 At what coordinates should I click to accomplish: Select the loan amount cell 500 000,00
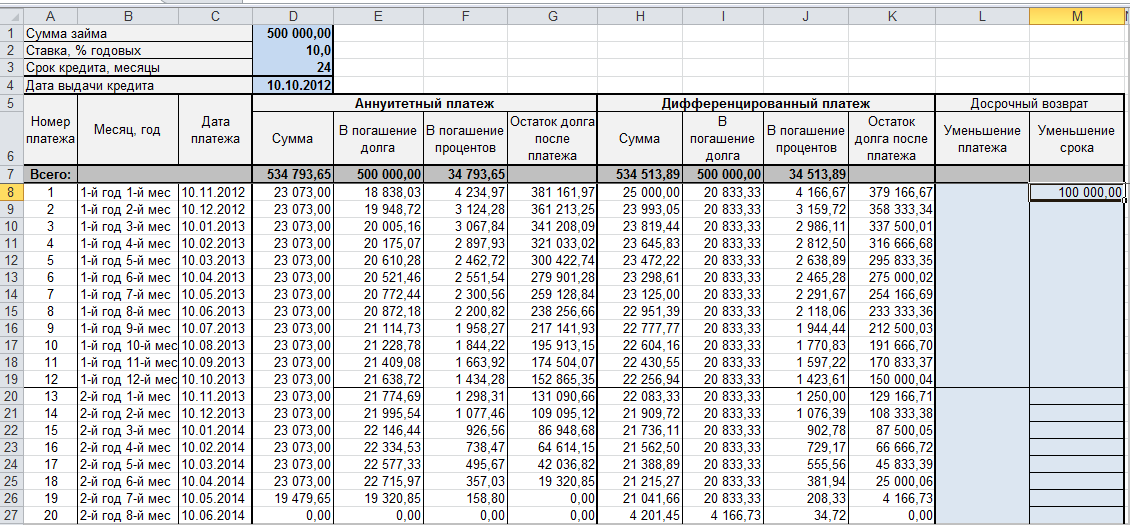click(293, 33)
